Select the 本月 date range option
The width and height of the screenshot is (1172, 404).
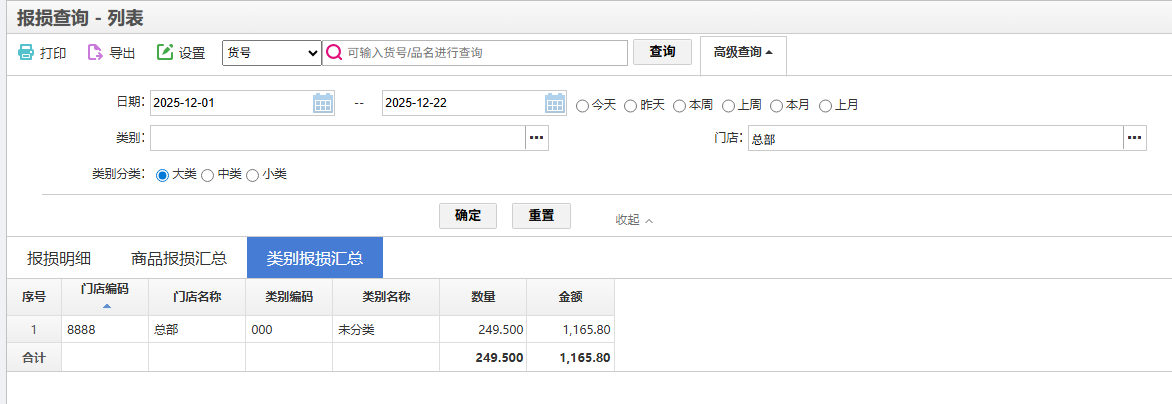pos(776,105)
